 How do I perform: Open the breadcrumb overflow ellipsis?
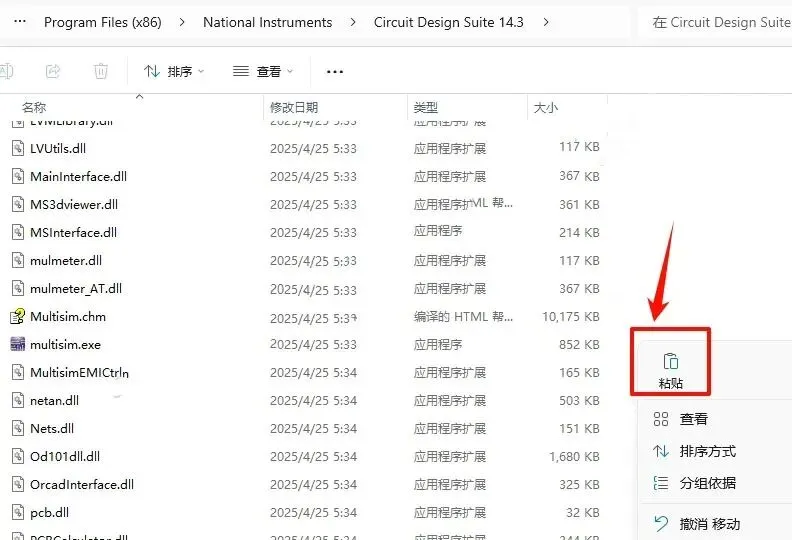[20, 22]
